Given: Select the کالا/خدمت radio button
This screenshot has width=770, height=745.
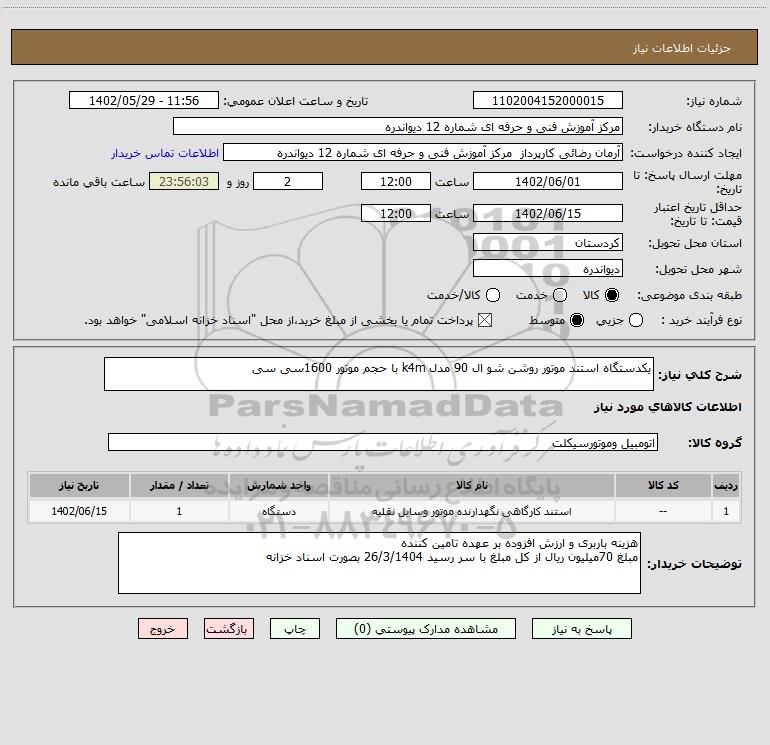Looking at the screenshot, I should pyautogui.click(x=493, y=295).
